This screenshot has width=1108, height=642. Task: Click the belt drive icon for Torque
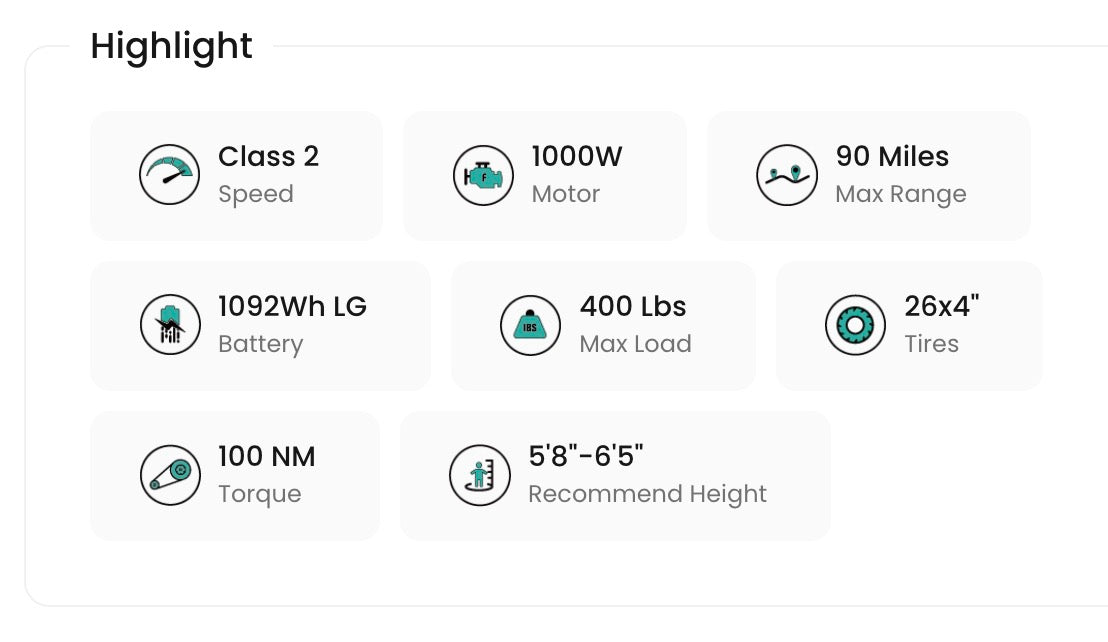169,475
